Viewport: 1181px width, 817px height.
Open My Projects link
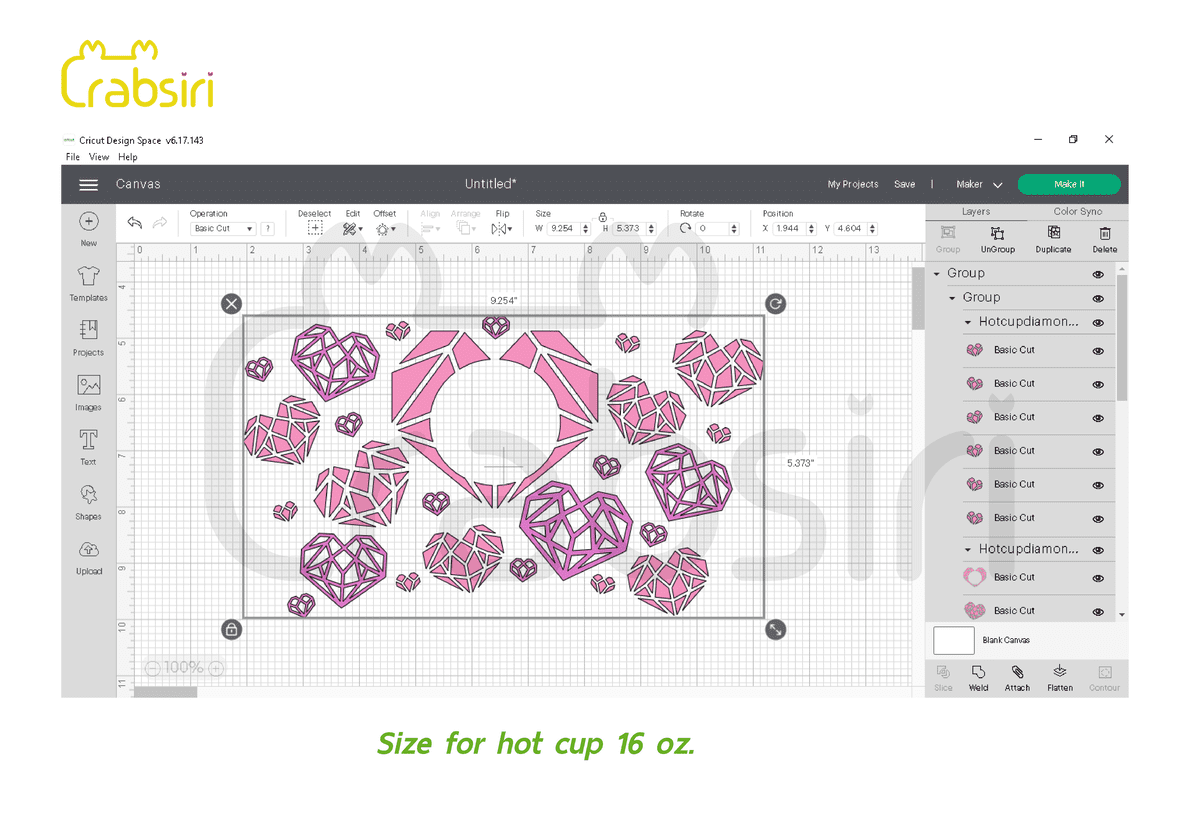[x=852, y=185]
